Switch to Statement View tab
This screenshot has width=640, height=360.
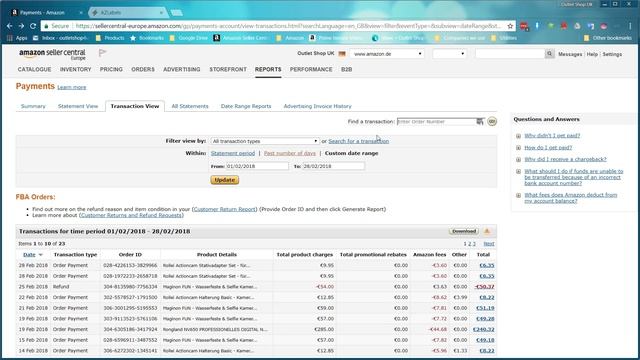pos(78,106)
